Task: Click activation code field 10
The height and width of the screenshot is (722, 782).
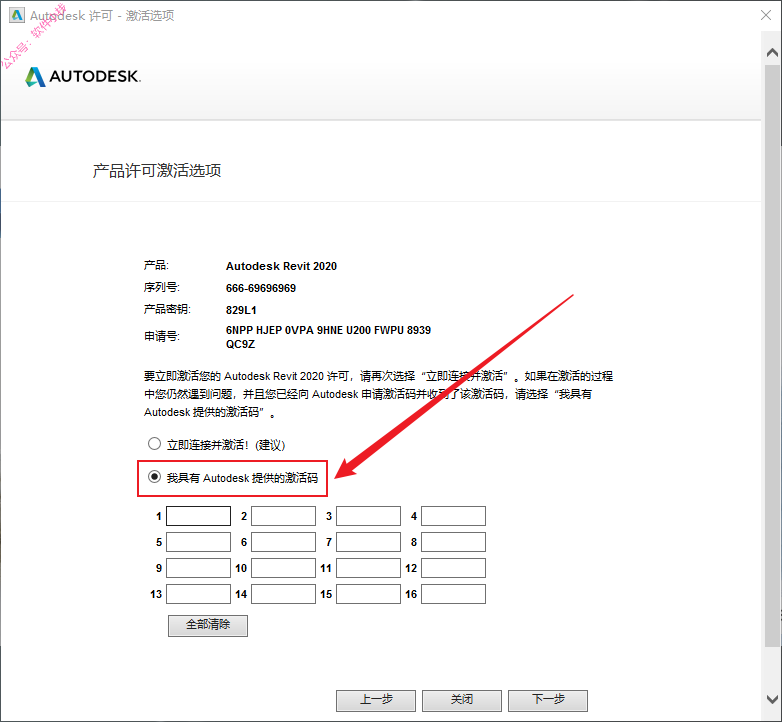Action: coord(283,568)
